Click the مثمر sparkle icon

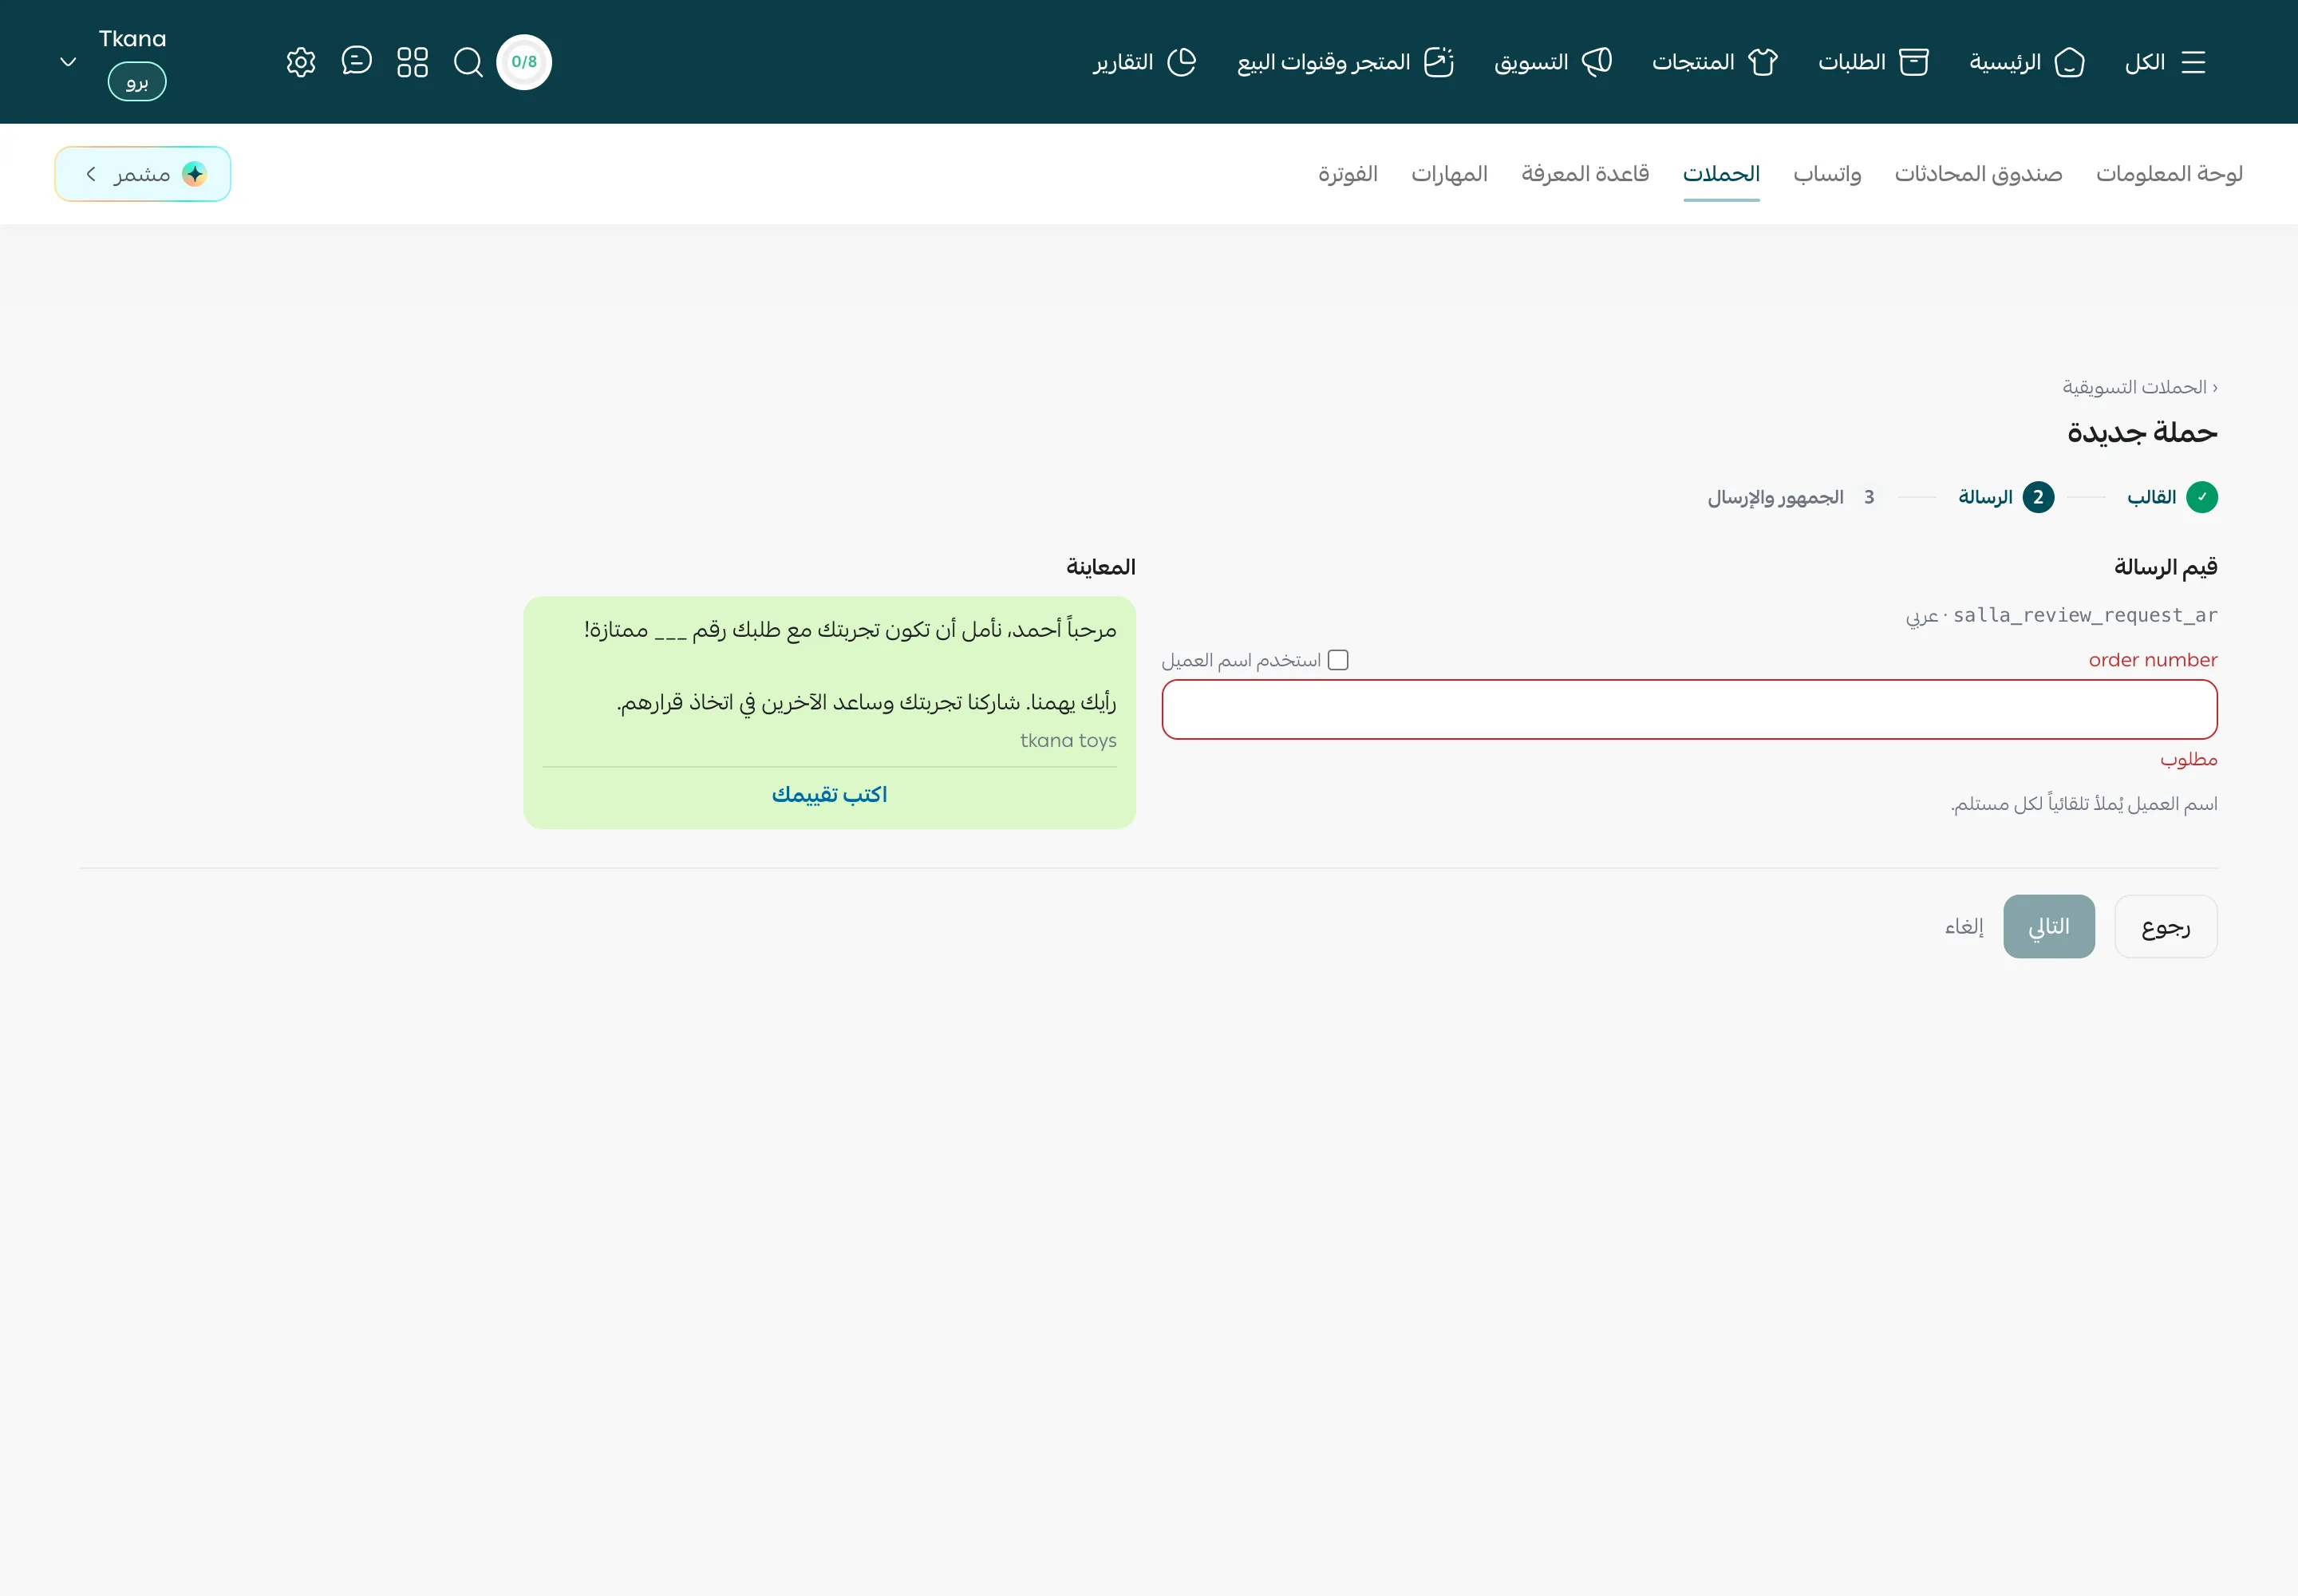(194, 174)
